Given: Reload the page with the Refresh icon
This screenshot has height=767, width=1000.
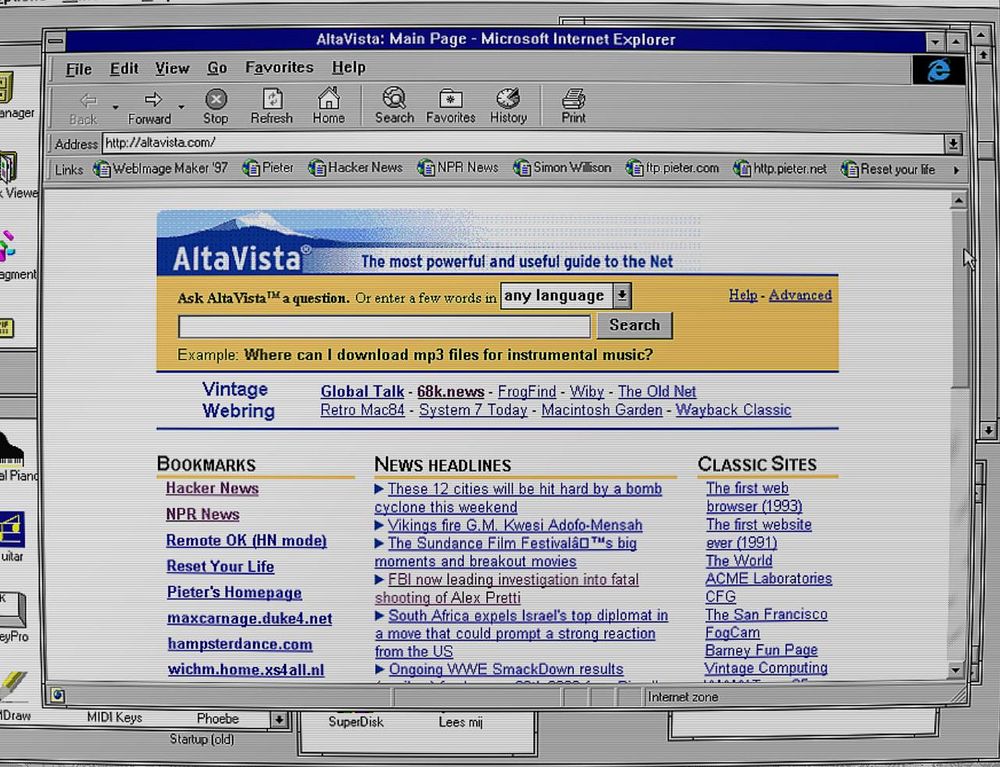Looking at the screenshot, I should [272, 106].
